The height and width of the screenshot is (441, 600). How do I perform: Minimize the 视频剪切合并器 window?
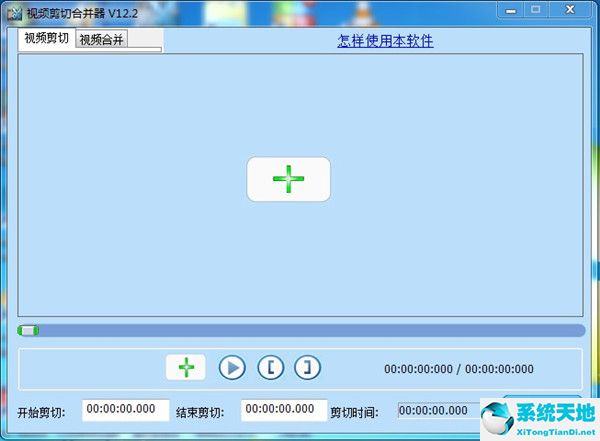pos(511,10)
